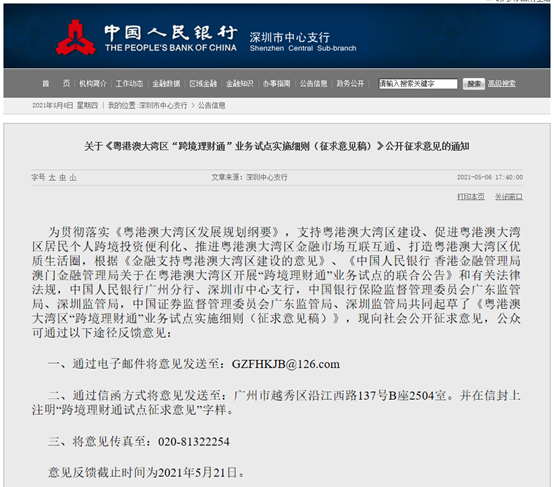Open the 金融知识 menu item
This screenshot has height=487, width=554.
point(240,84)
